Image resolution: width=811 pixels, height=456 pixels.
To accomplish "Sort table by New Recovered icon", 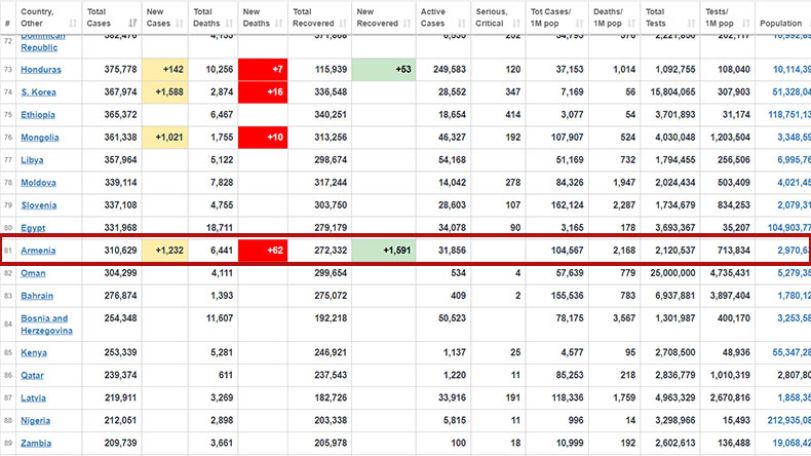I will click(407, 23).
